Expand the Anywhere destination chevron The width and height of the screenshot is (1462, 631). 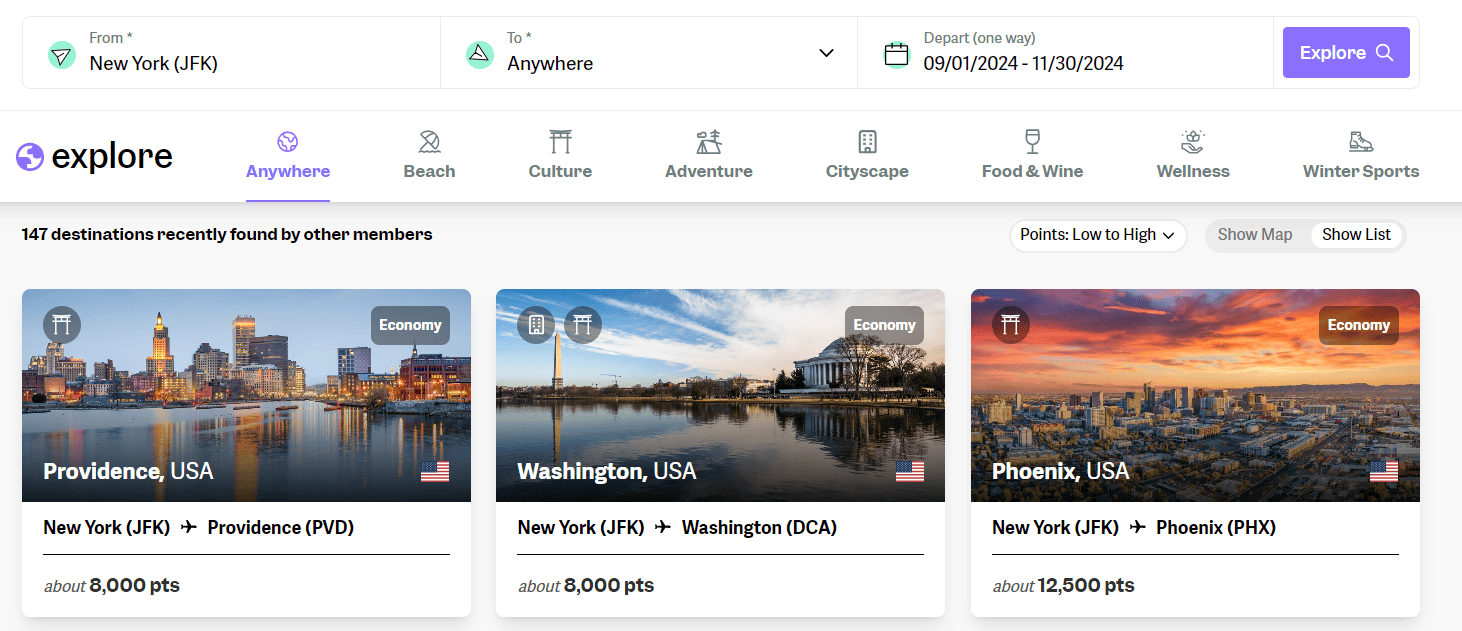pyautogui.click(x=824, y=52)
